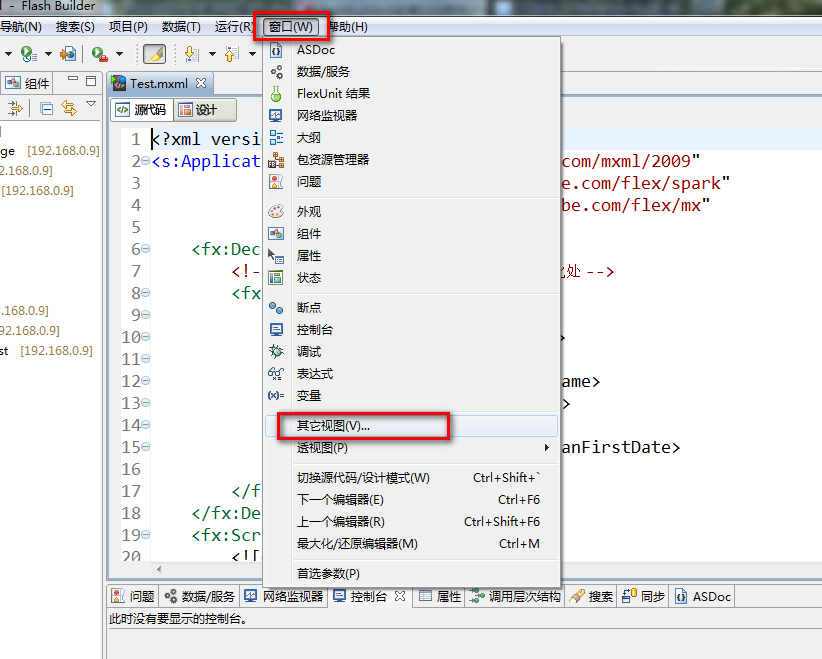The image size is (822, 659).
Task: Open the 运行(R) menu
Action: point(234,27)
